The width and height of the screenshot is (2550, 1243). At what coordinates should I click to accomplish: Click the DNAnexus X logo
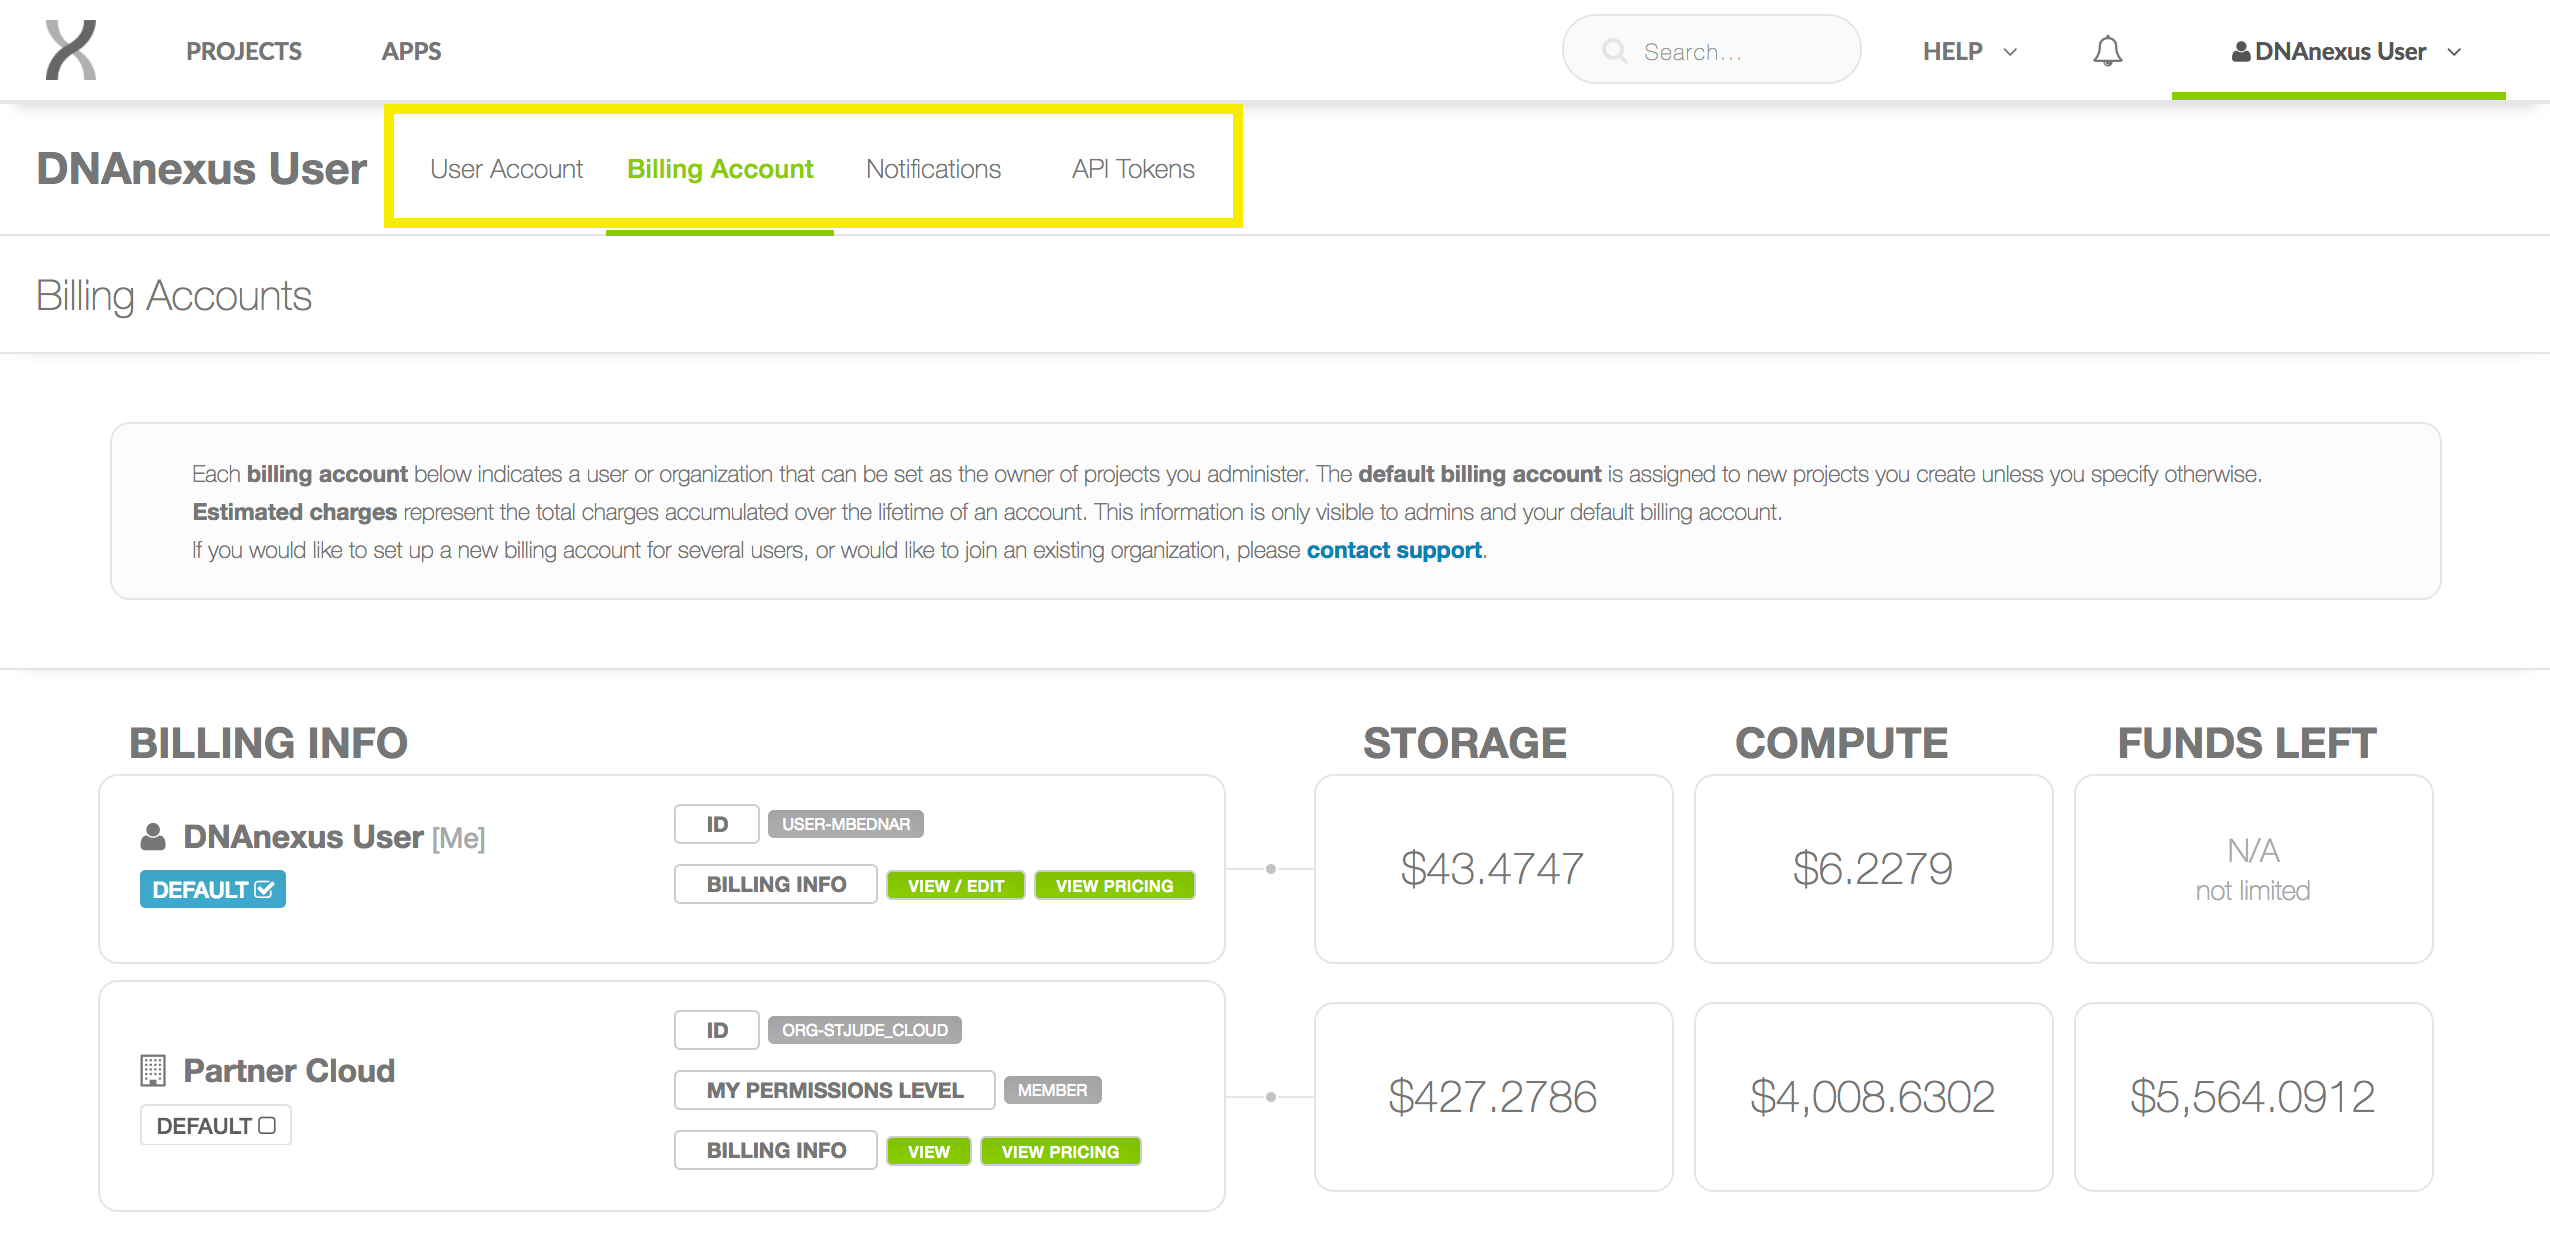71,50
